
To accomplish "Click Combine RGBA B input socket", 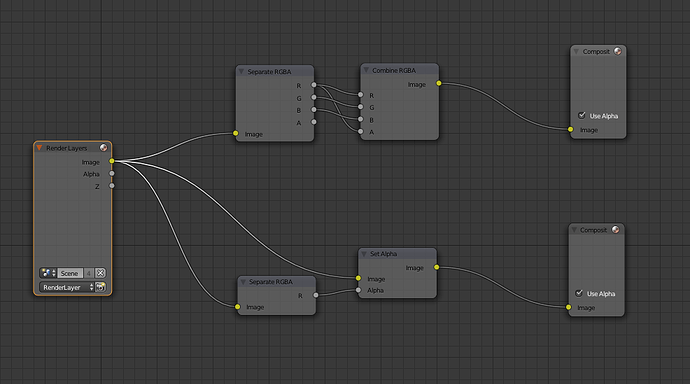I will [361, 119].
